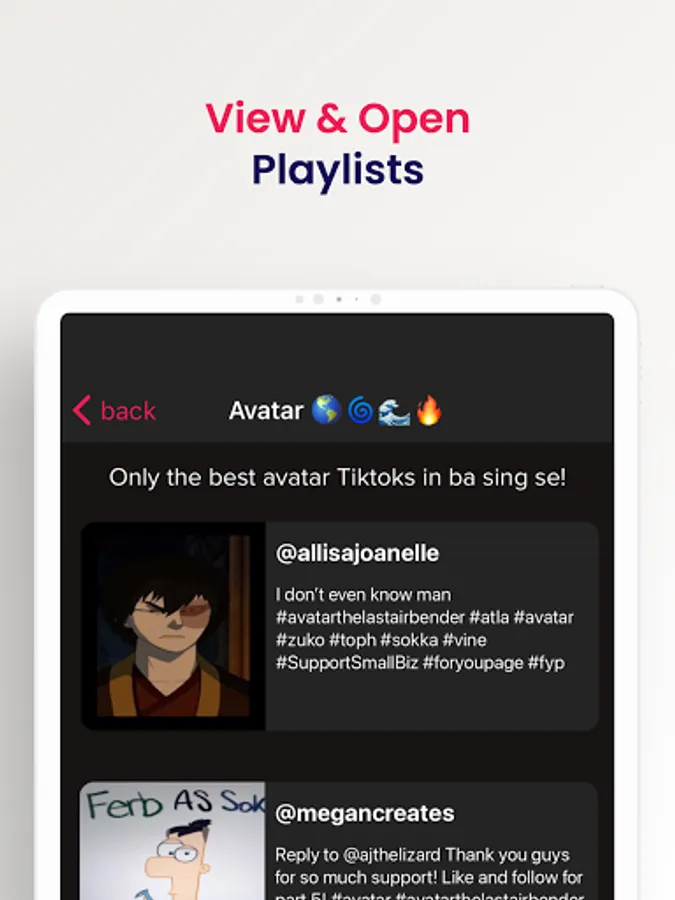Viewport: 675px width, 900px height.
Task: Open the #SupportSmallBiz hashtag
Action: (x=347, y=663)
